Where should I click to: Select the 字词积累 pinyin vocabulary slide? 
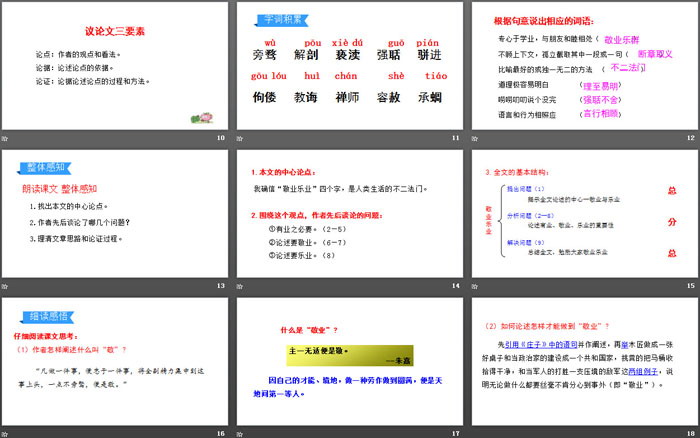[x=349, y=65]
